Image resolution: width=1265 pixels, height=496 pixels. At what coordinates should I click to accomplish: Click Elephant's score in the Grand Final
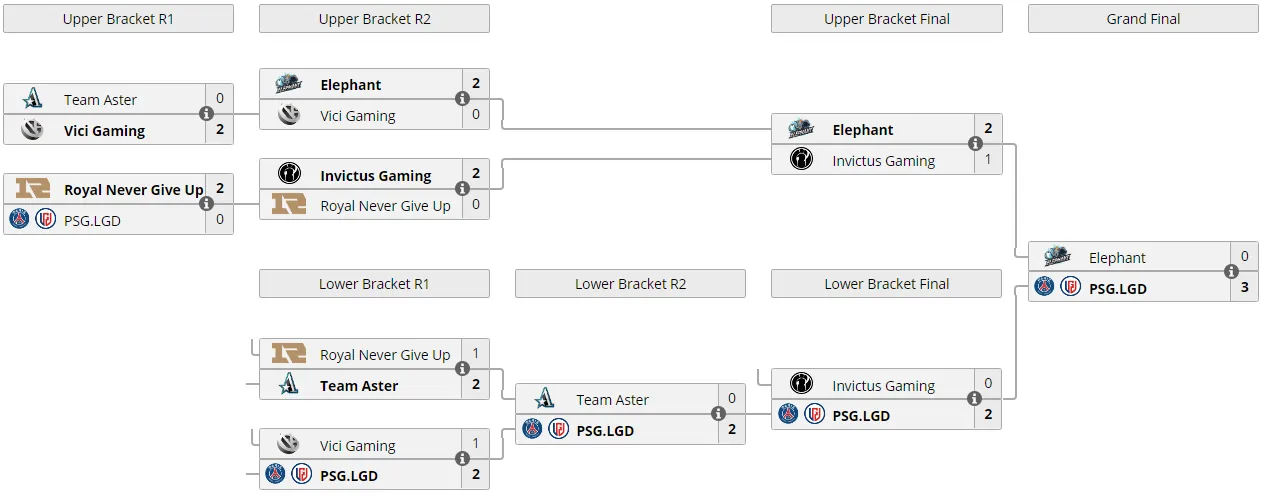pyautogui.click(x=1245, y=256)
